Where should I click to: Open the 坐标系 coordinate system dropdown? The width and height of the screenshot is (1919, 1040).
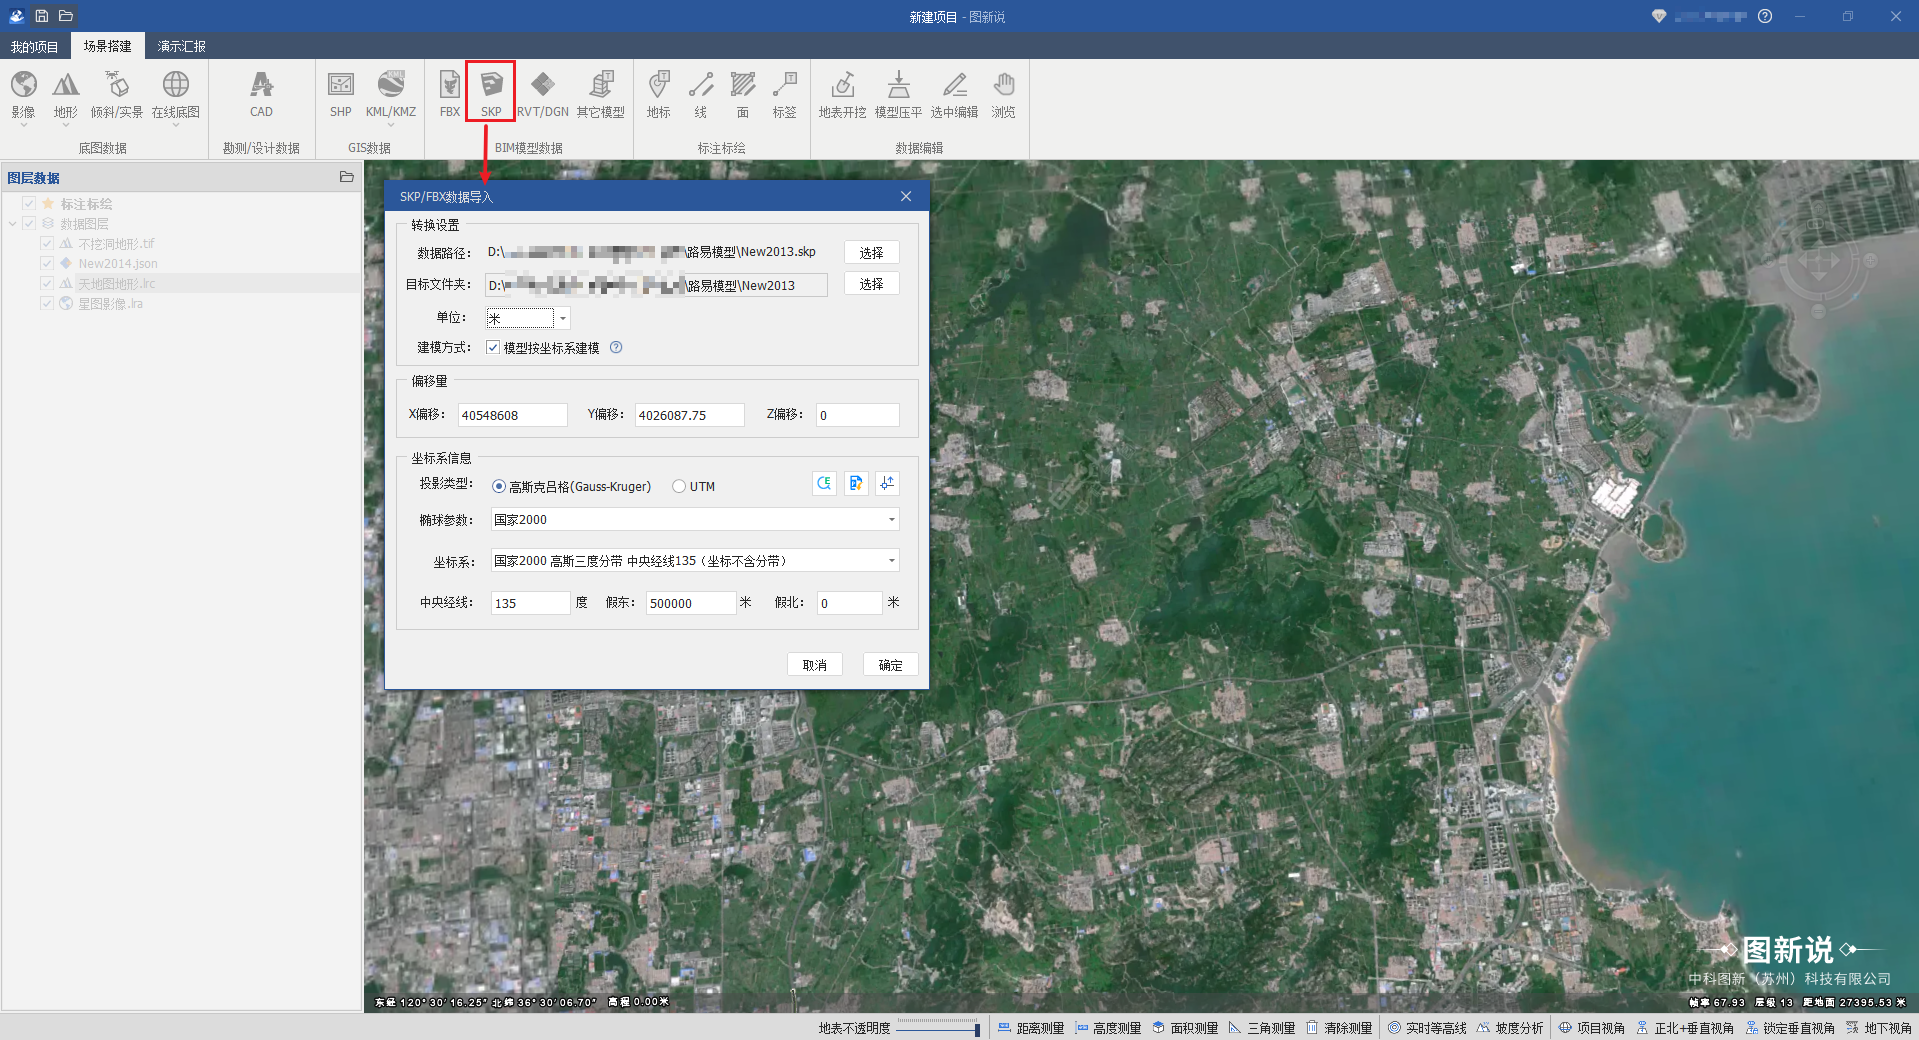(x=891, y=561)
